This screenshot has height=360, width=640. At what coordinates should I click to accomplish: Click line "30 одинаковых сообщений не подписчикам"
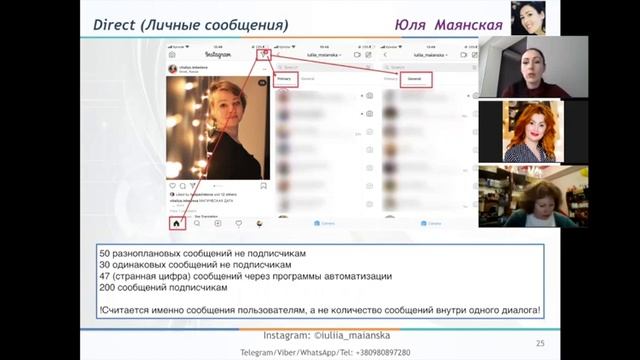195,265
